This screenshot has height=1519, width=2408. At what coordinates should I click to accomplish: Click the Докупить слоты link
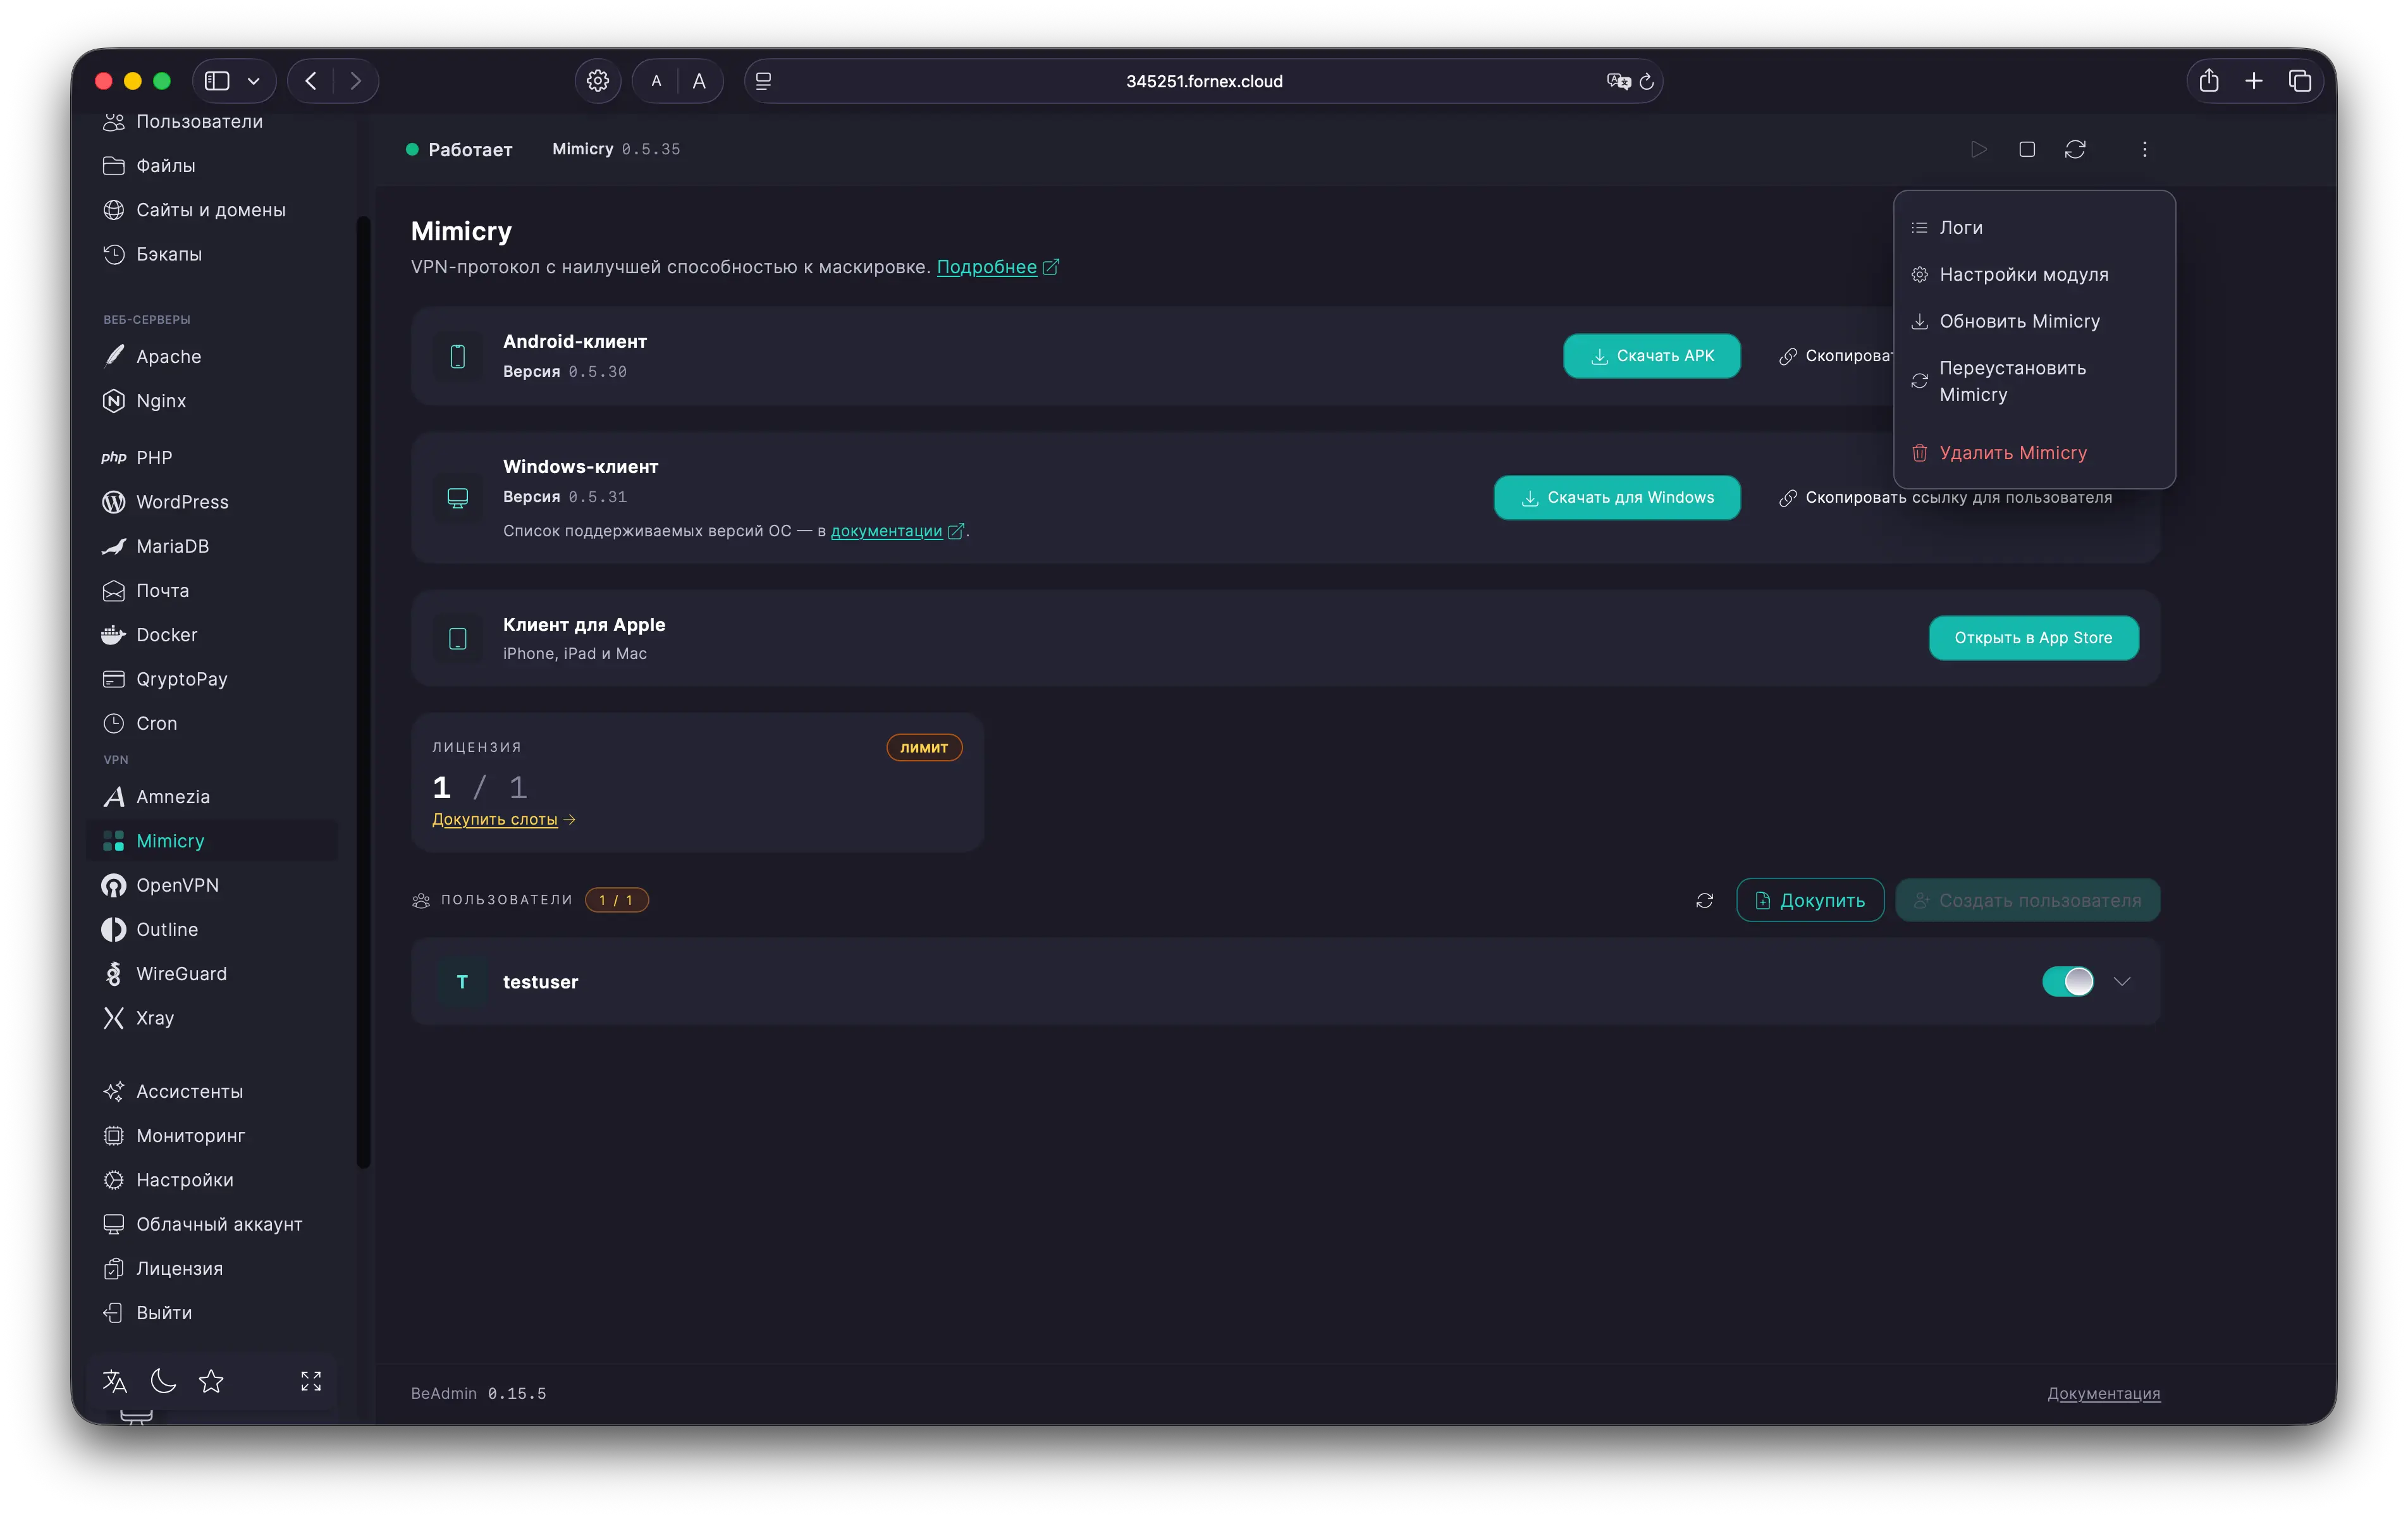503,819
